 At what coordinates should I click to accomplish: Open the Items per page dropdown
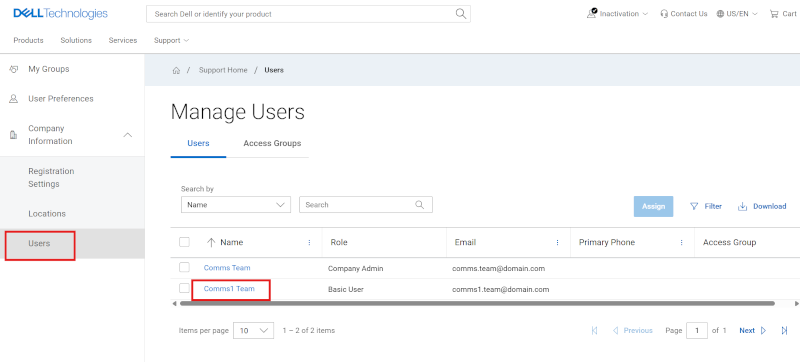pyautogui.click(x=254, y=330)
